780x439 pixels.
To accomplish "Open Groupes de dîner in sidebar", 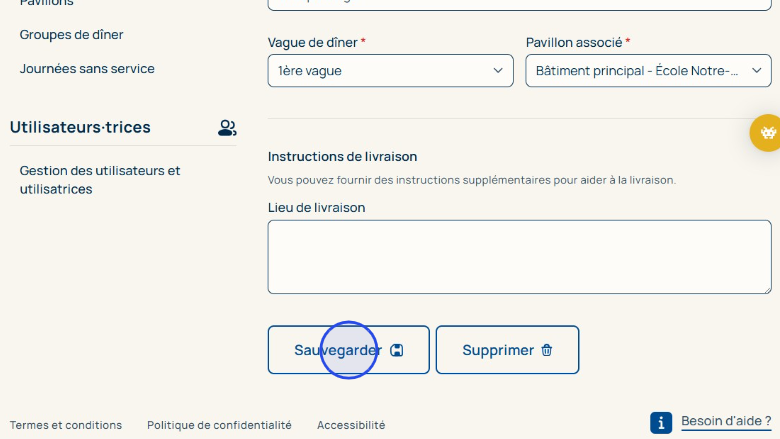I will click(72, 35).
